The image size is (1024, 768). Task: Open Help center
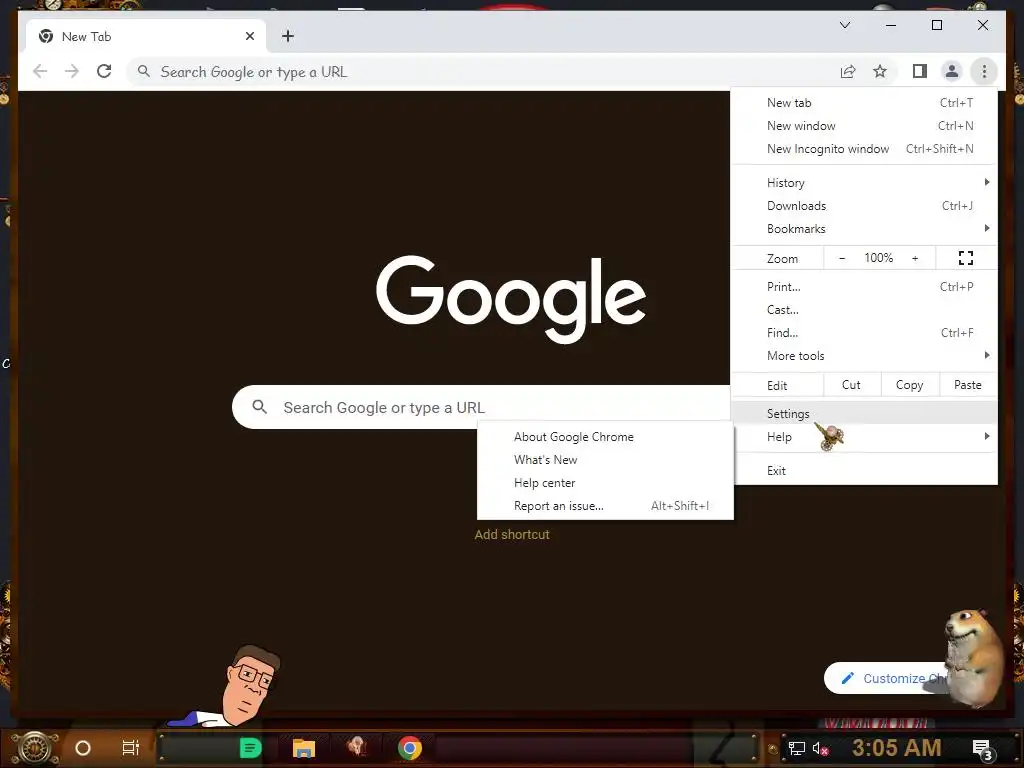click(605, 483)
